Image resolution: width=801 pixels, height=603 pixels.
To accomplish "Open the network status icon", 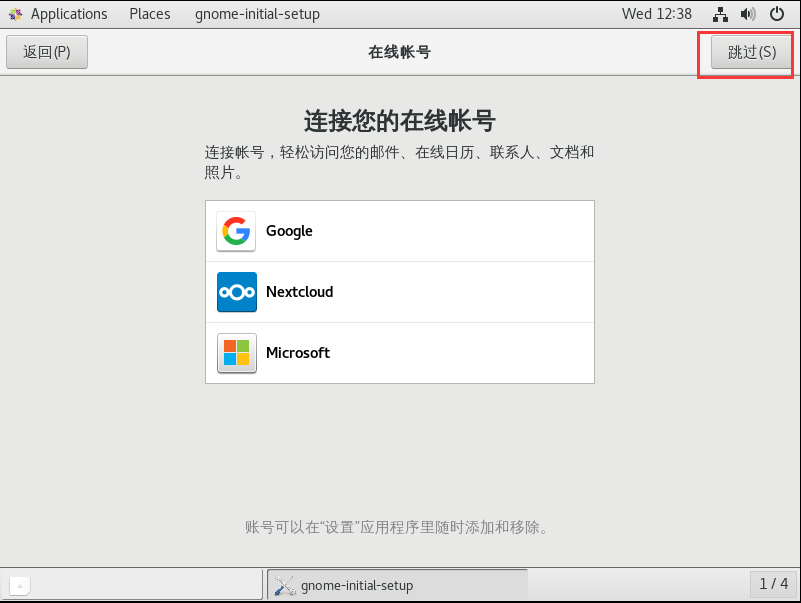I will (721, 14).
